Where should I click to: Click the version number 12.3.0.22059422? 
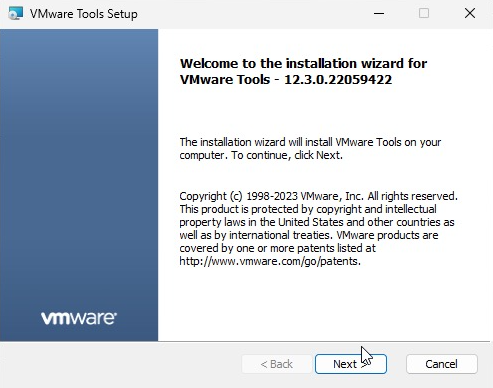338,79
